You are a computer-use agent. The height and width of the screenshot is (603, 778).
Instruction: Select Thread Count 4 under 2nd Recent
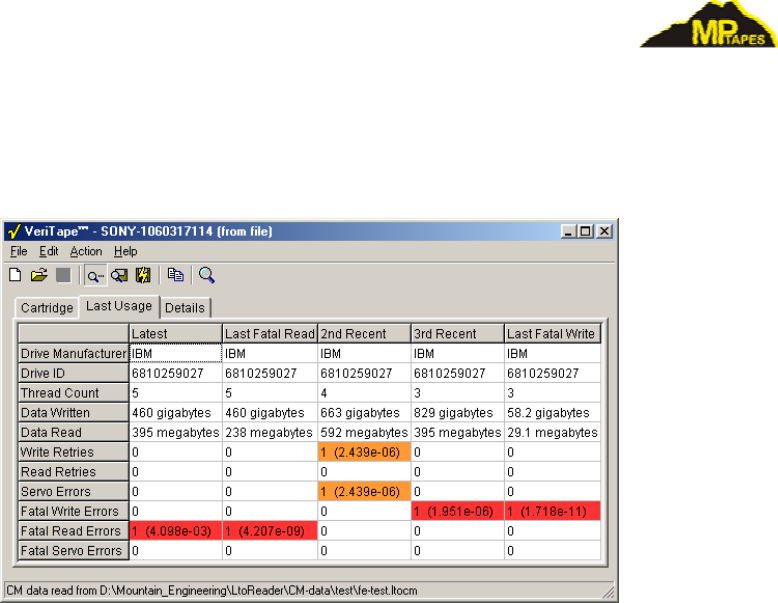click(364, 393)
